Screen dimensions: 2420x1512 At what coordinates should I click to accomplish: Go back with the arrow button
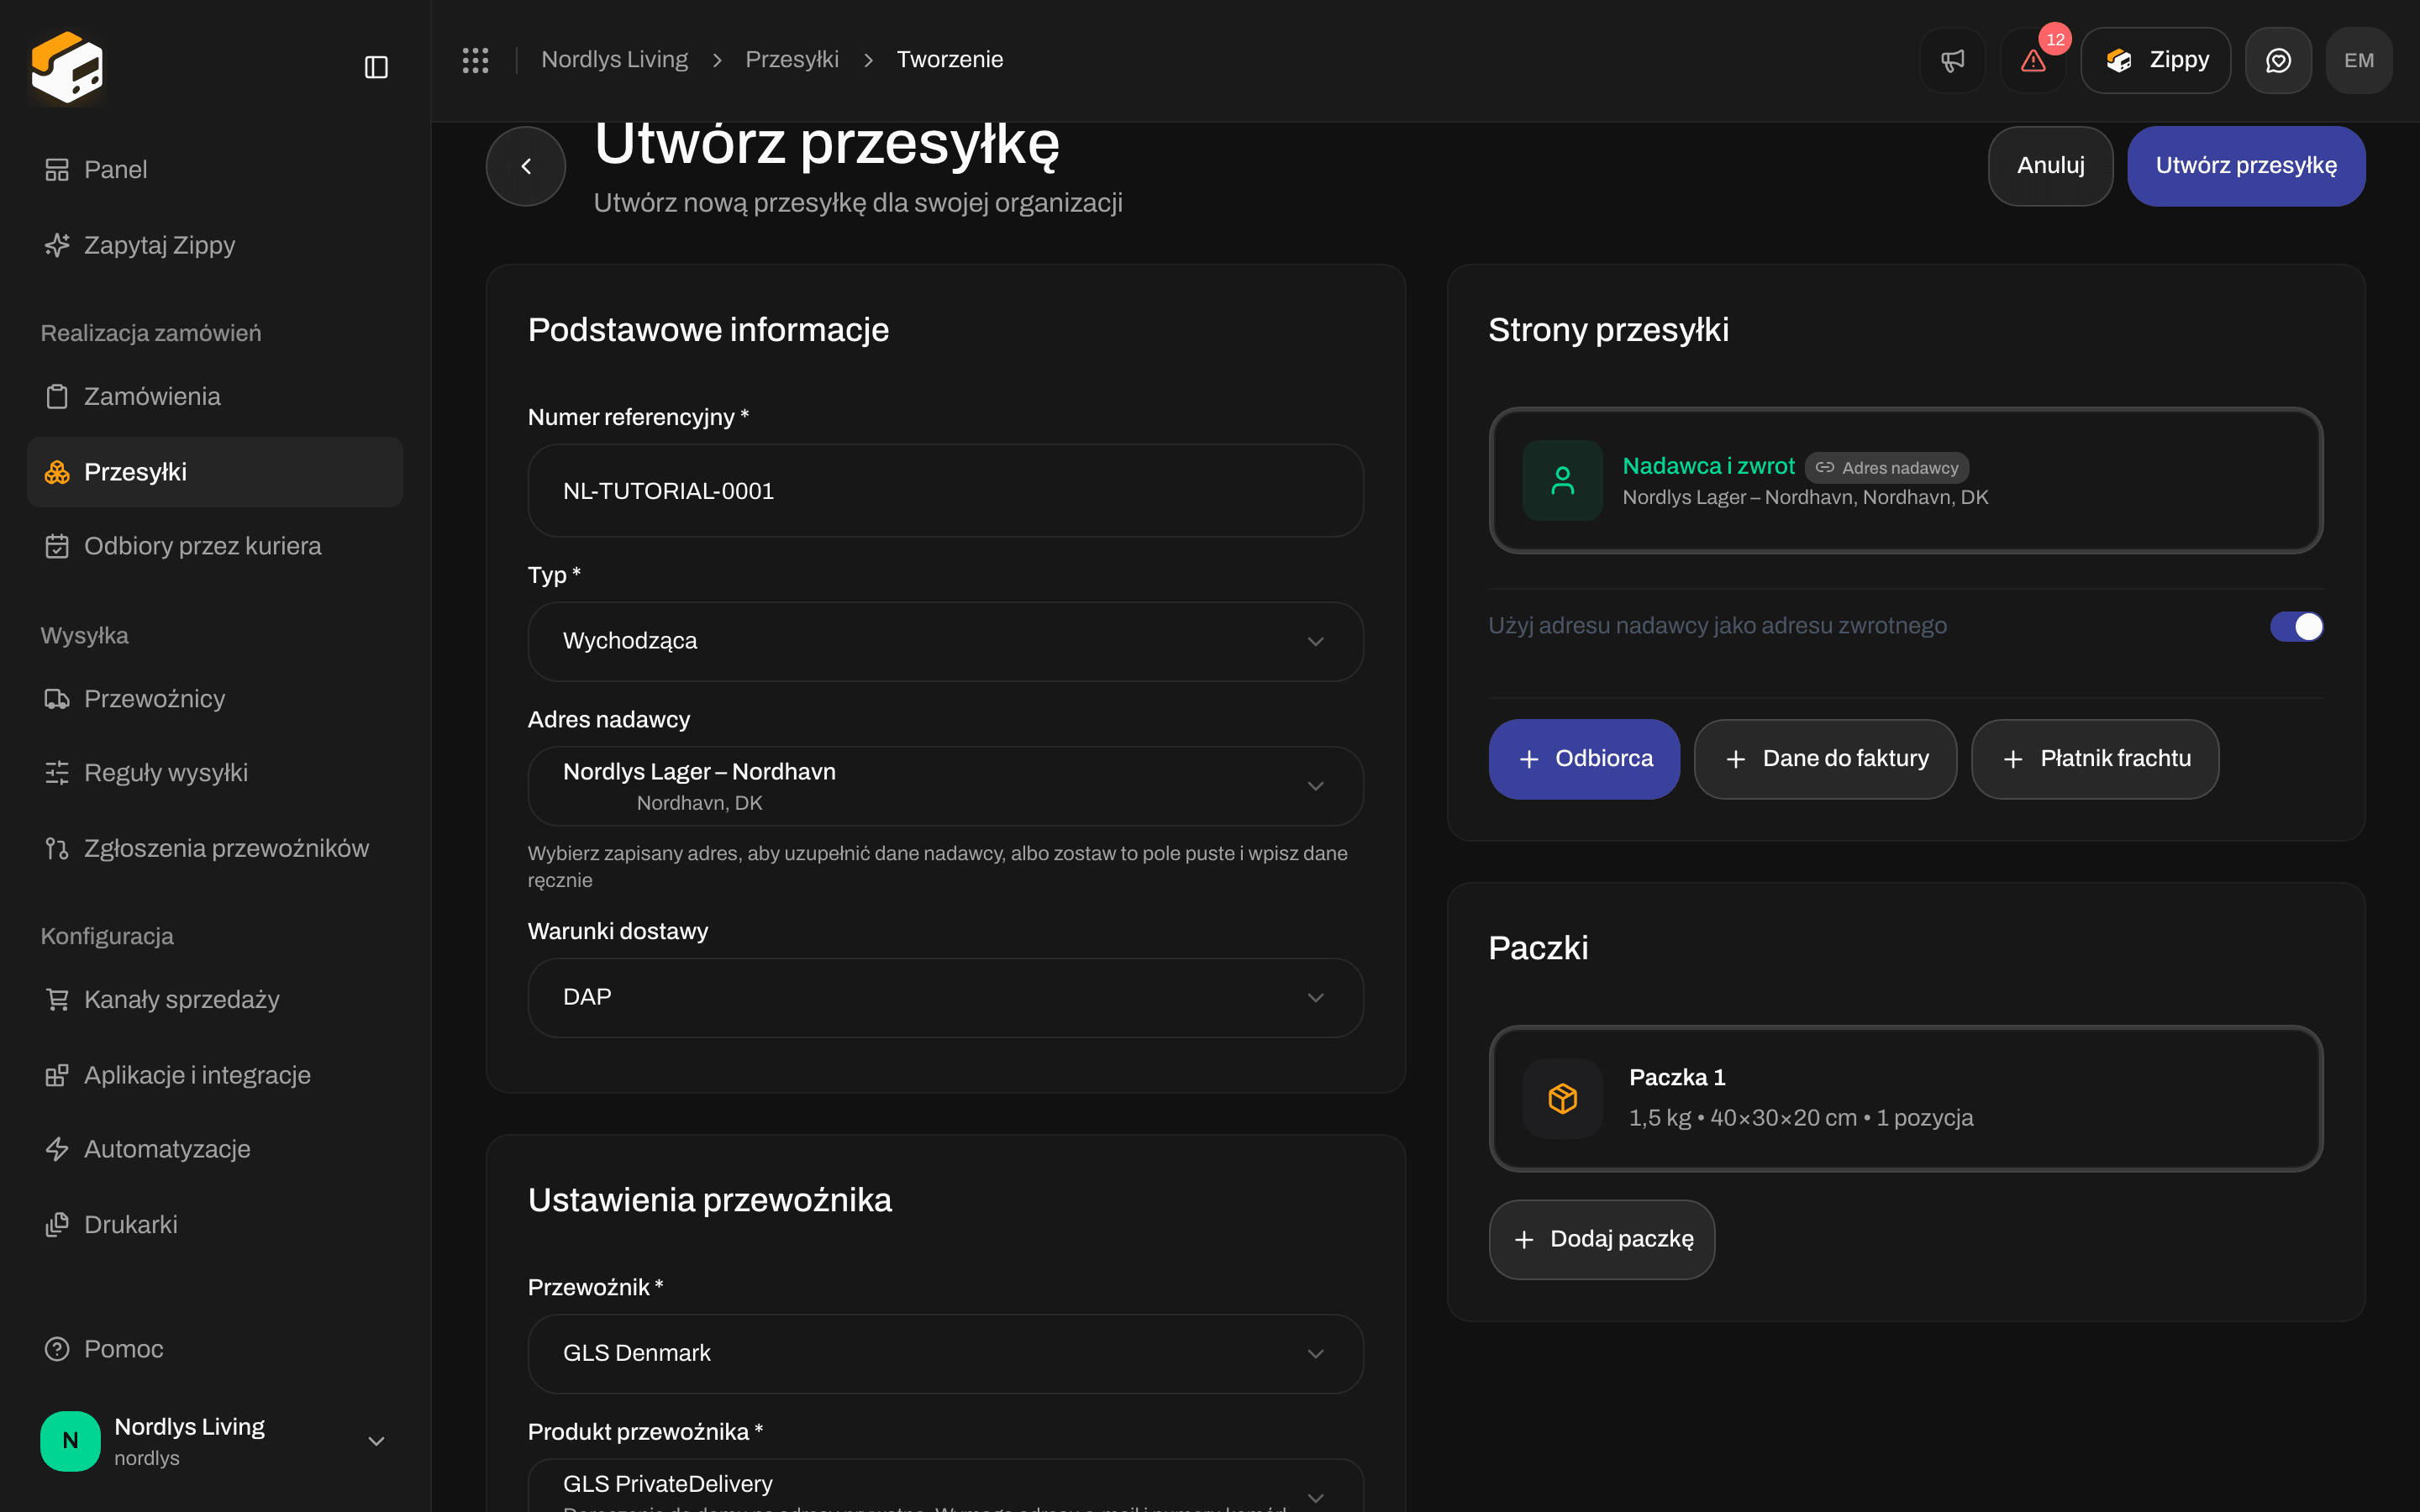526,166
